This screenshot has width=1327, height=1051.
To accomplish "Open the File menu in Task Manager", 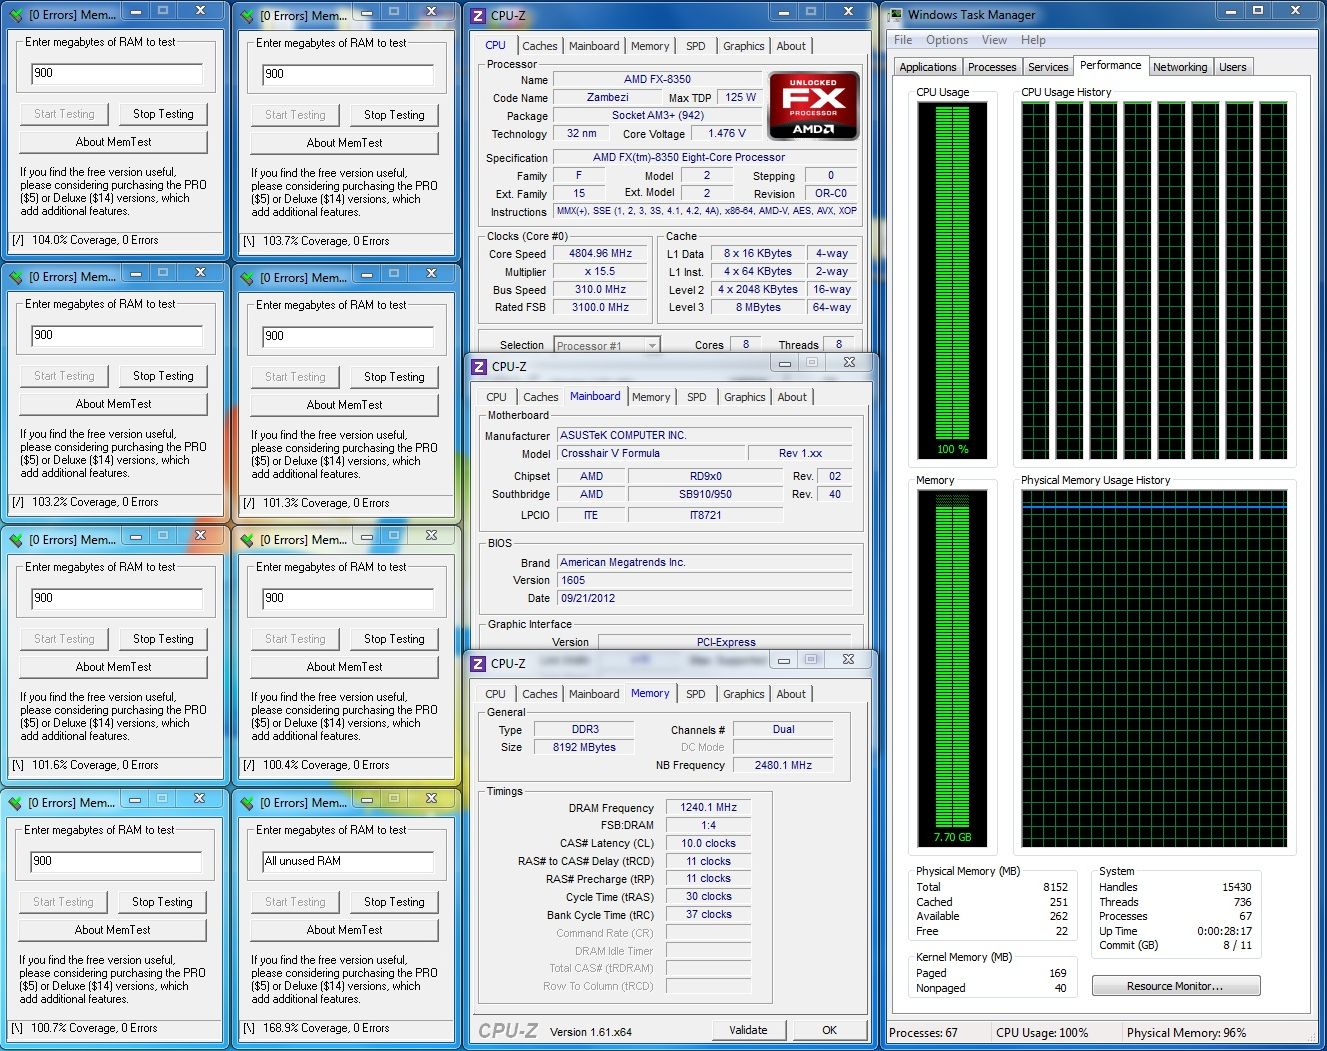I will click(x=903, y=40).
